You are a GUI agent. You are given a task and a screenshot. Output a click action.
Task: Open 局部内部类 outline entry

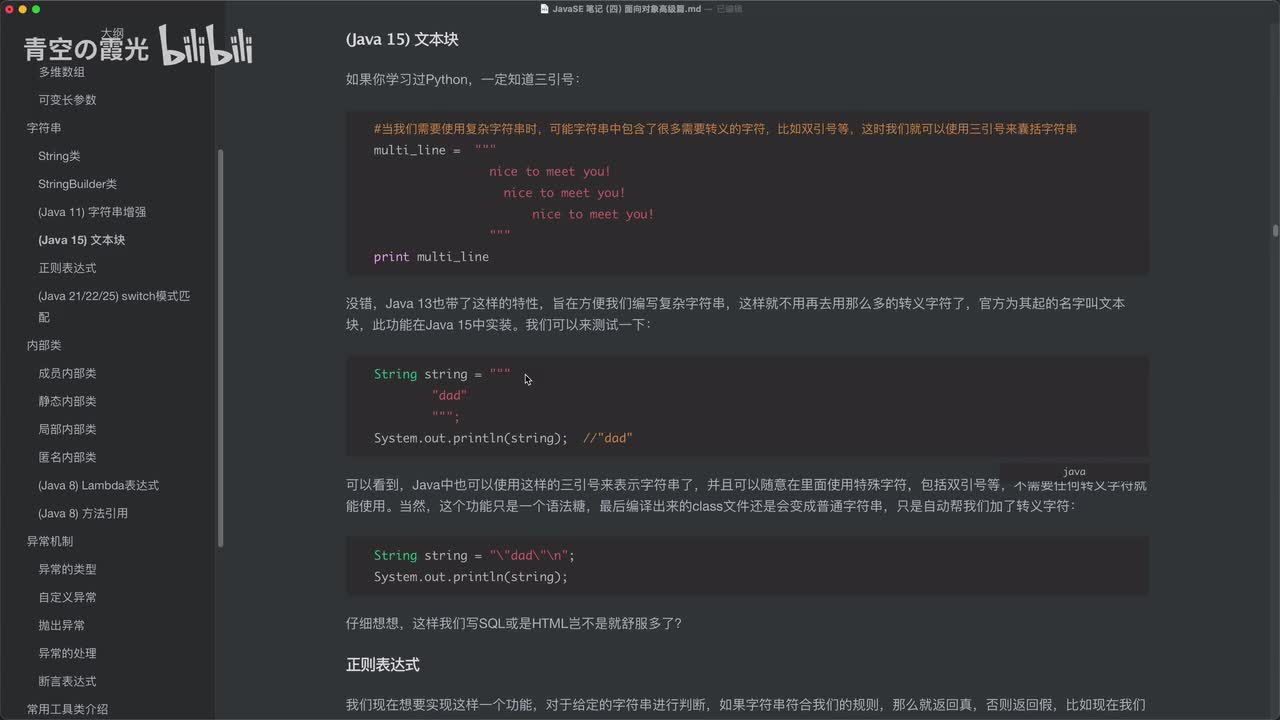(67, 429)
